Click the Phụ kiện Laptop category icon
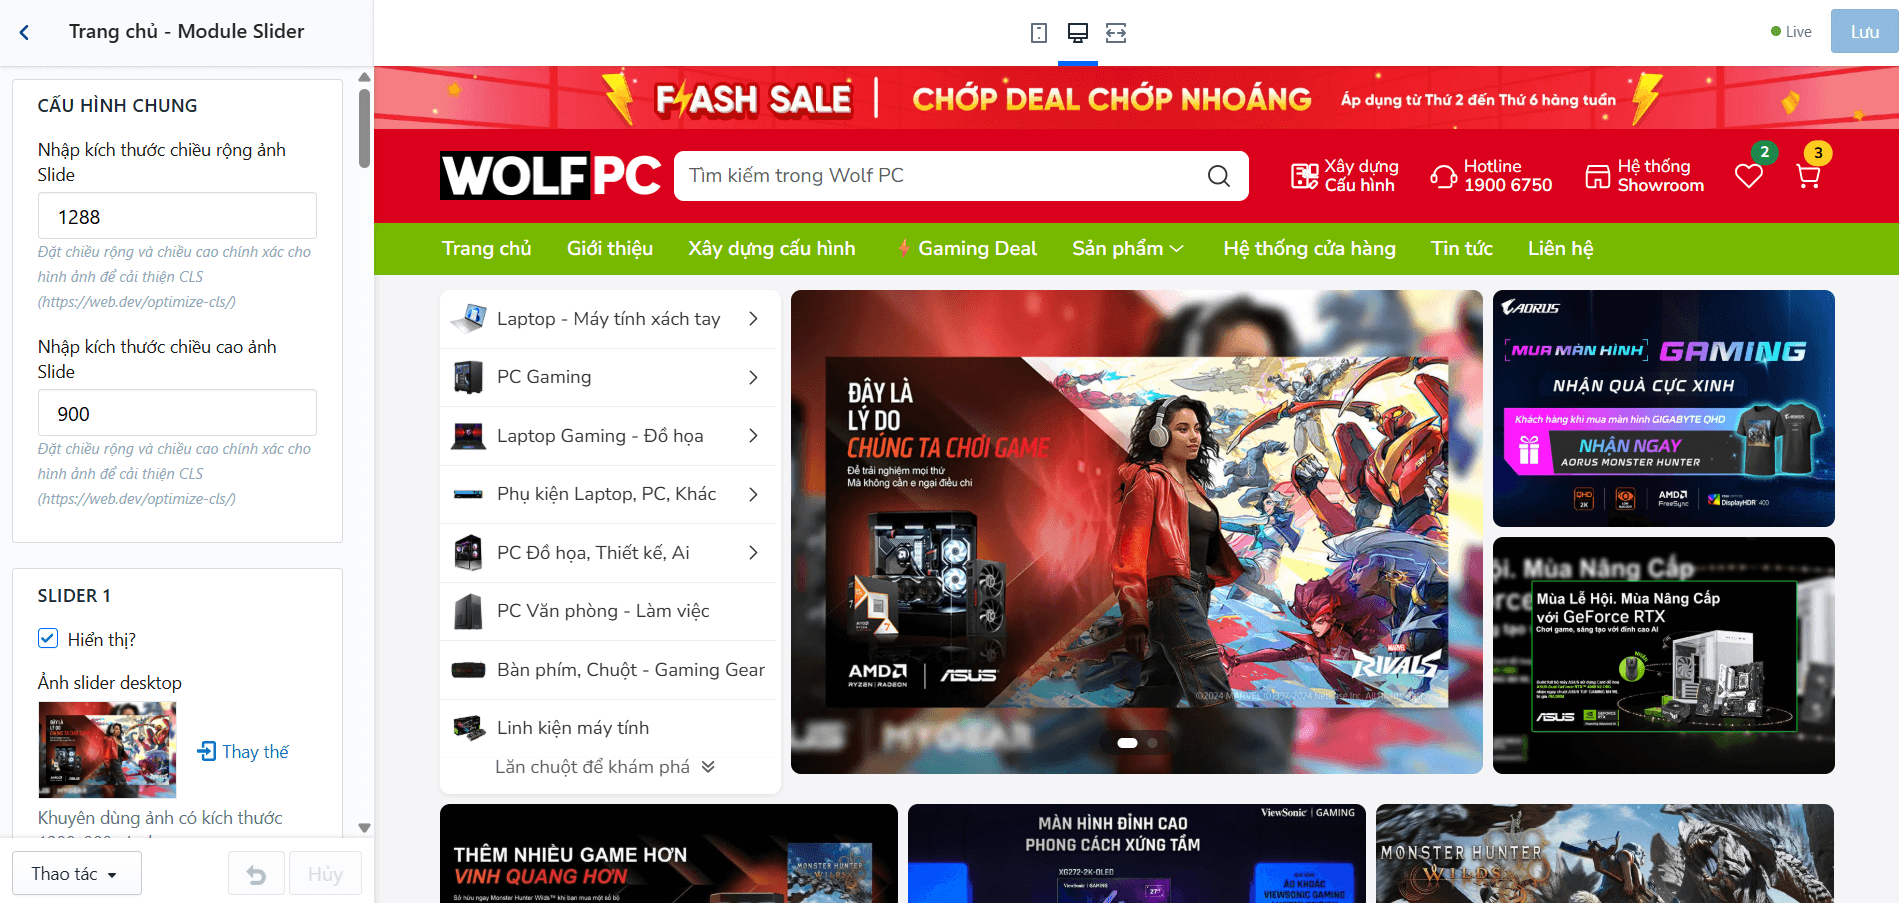 468,494
